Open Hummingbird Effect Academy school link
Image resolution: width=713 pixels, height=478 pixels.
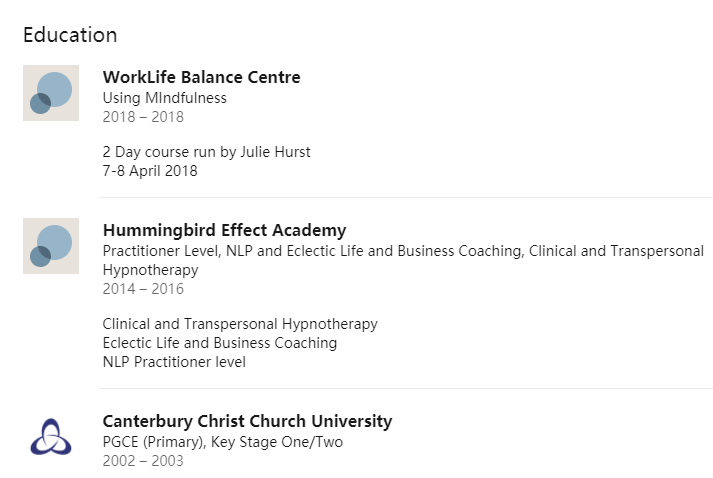tap(224, 230)
